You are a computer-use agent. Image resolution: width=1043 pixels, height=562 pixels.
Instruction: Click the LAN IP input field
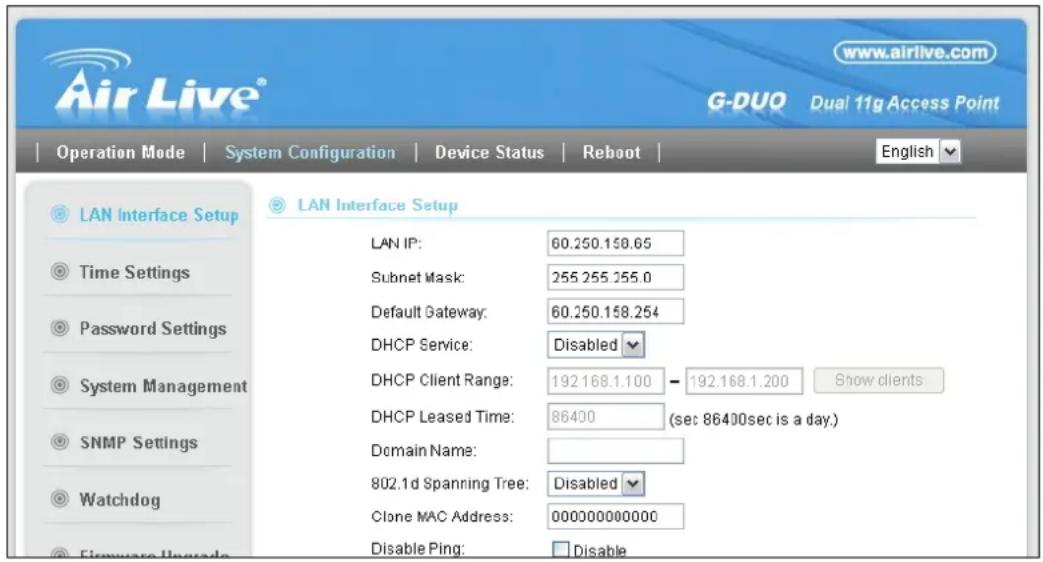(615, 243)
